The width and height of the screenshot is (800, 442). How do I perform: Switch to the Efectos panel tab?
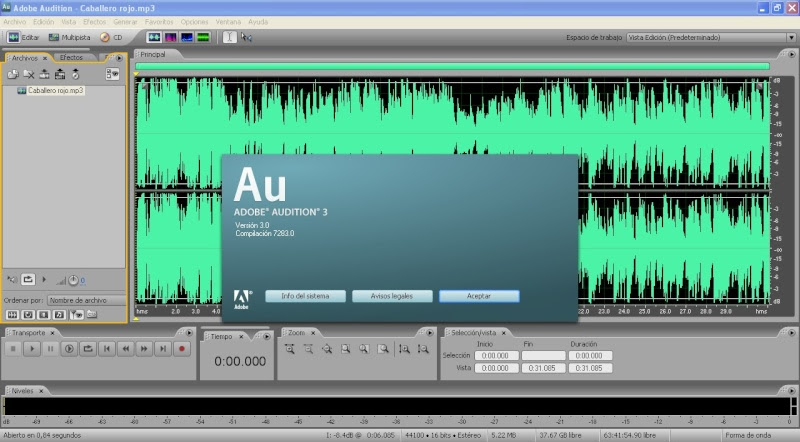(x=71, y=57)
